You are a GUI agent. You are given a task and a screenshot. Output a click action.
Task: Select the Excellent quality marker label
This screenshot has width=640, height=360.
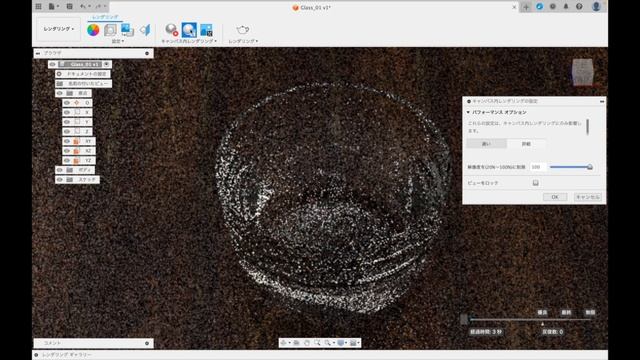(542, 312)
